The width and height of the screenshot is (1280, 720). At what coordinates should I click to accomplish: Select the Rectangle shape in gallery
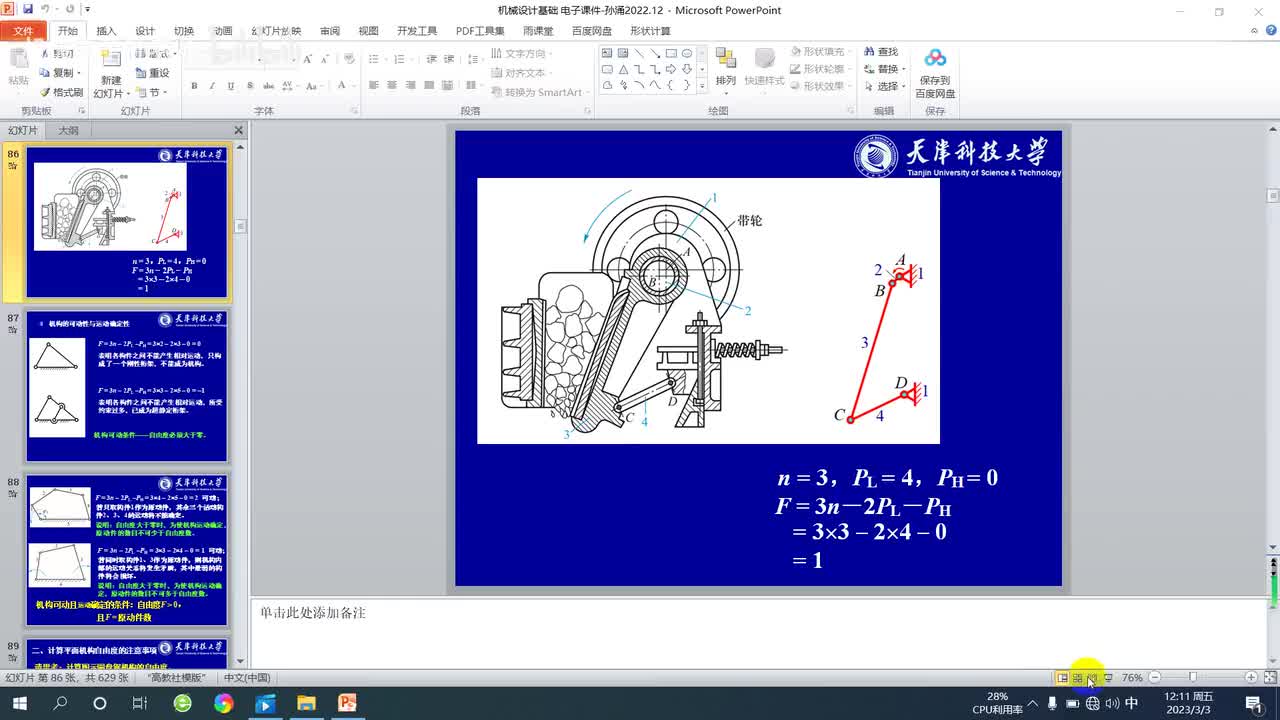click(x=672, y=54)
